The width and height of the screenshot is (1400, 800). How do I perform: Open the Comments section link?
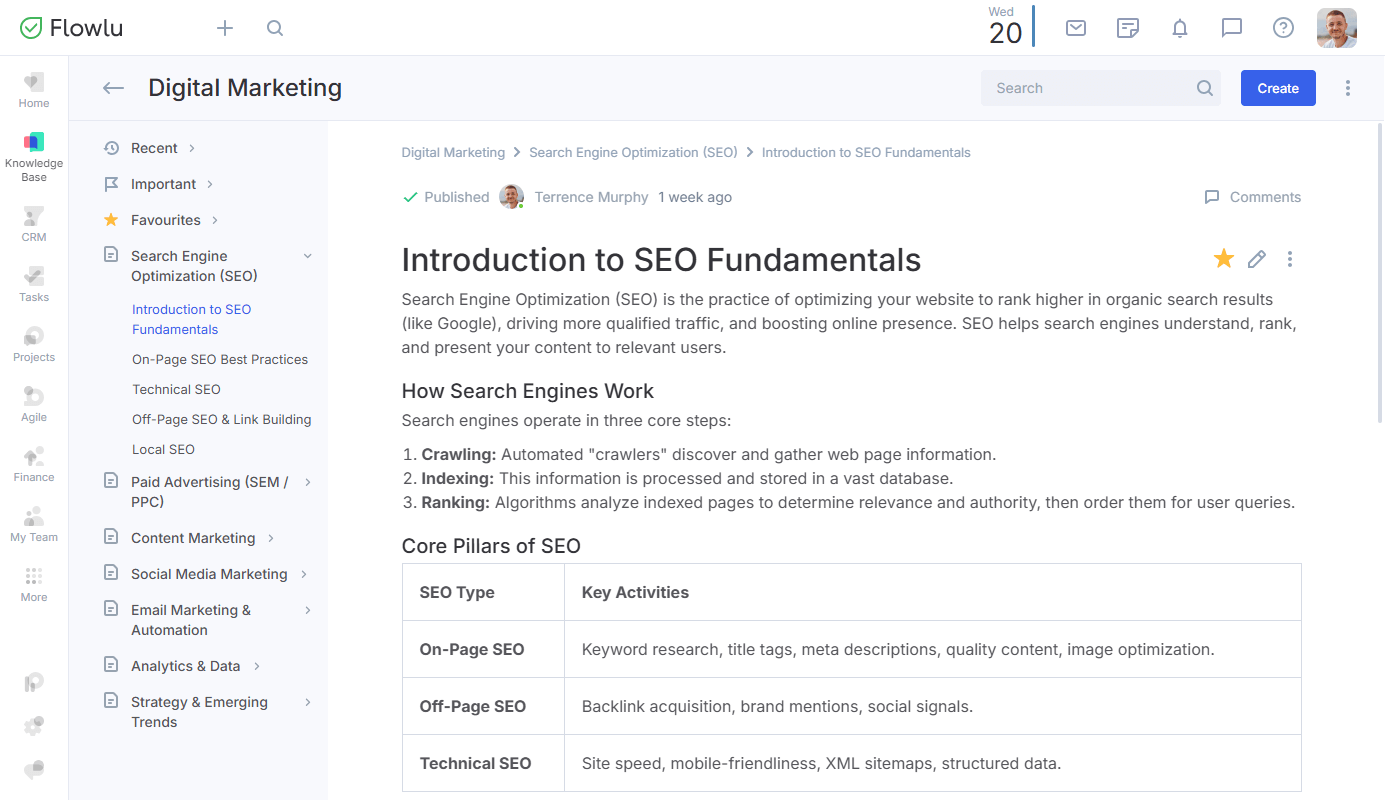tap(1253, 197)
